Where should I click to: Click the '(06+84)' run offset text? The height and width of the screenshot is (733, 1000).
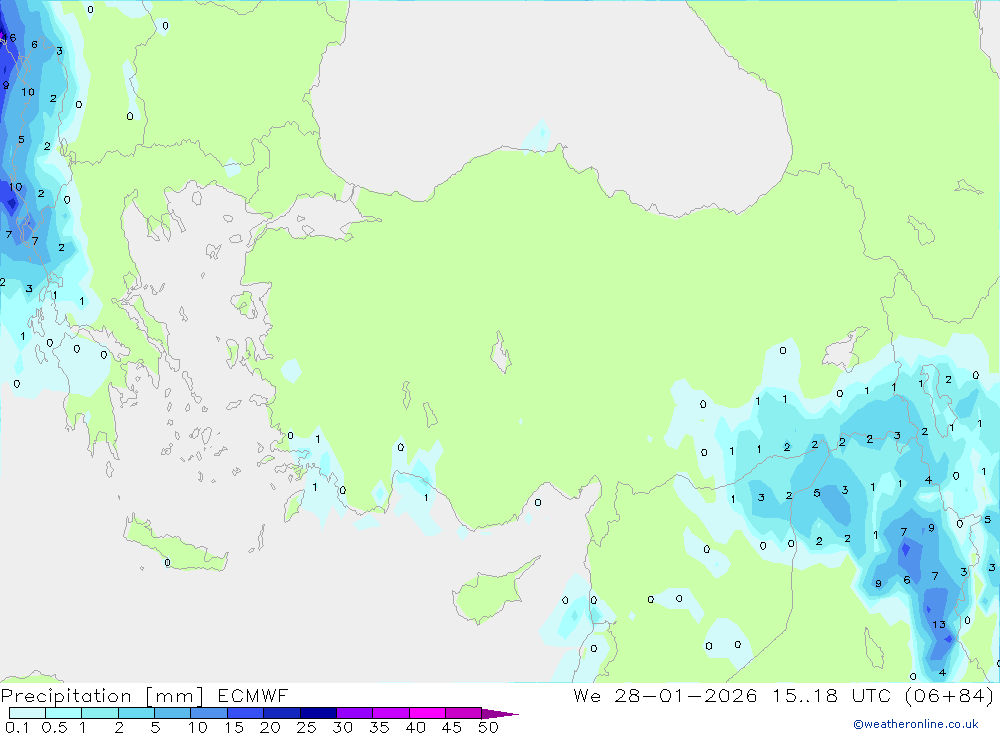click(x=949, y=695)
